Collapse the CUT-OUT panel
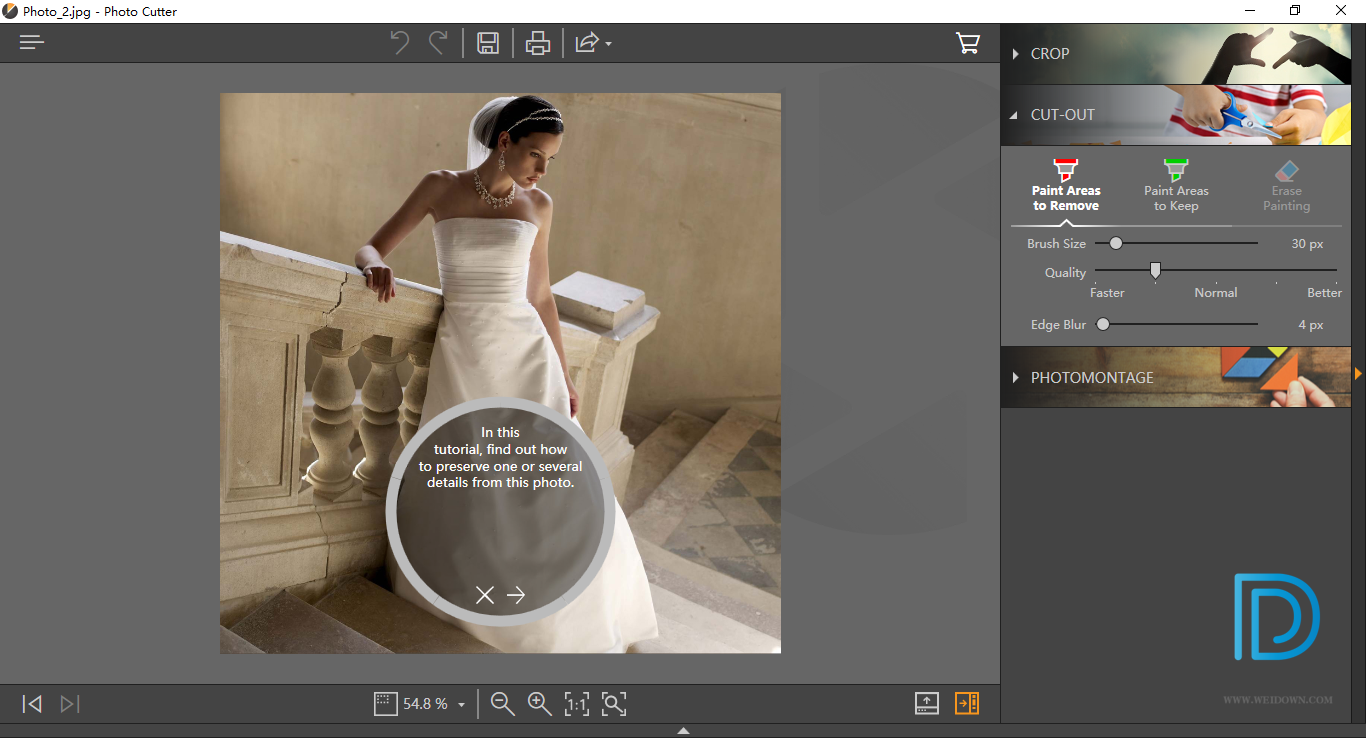The width and height of the screenshot is (1366, 738). coord(1176,115)
